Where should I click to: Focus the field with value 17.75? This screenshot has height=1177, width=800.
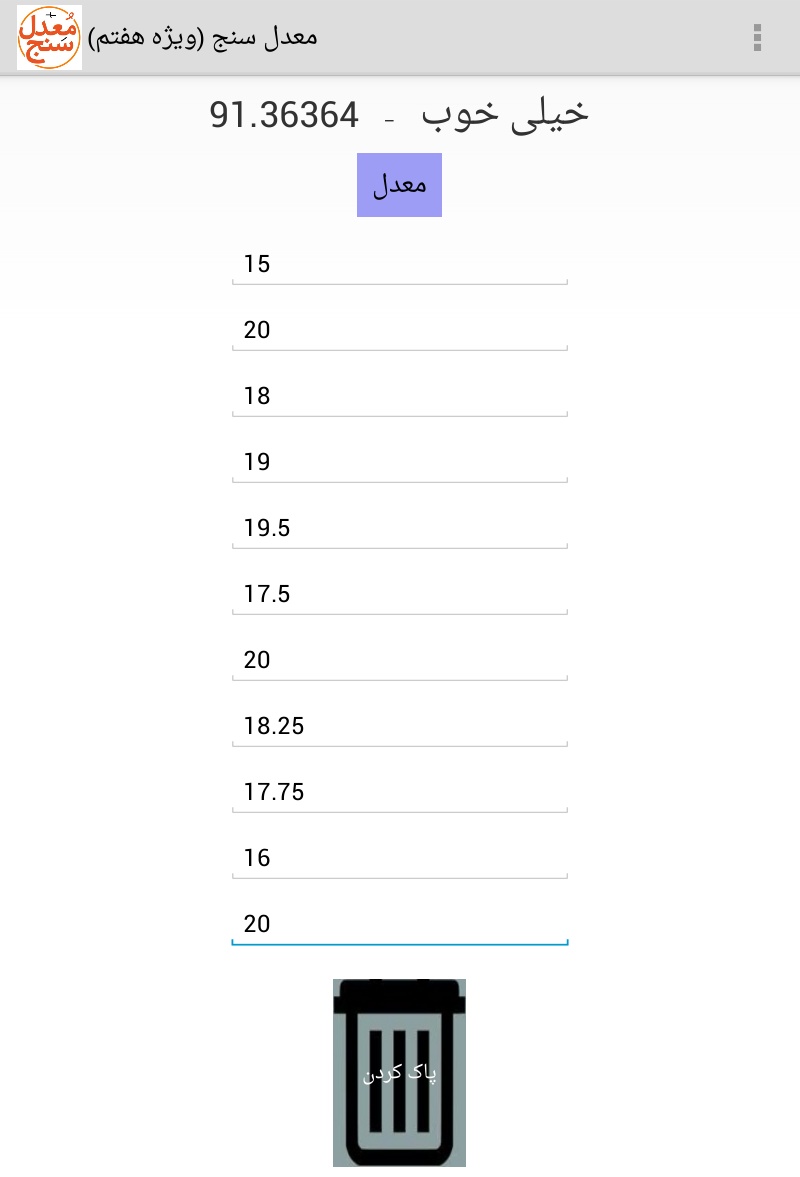(399, 793)
